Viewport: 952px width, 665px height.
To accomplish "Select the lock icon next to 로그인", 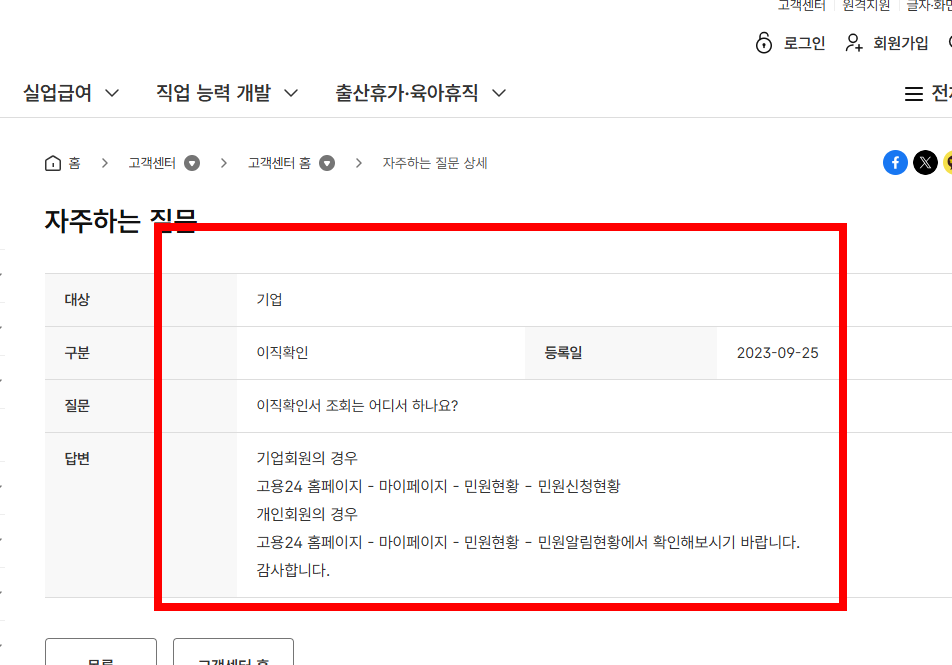I will tap(764, 42).
